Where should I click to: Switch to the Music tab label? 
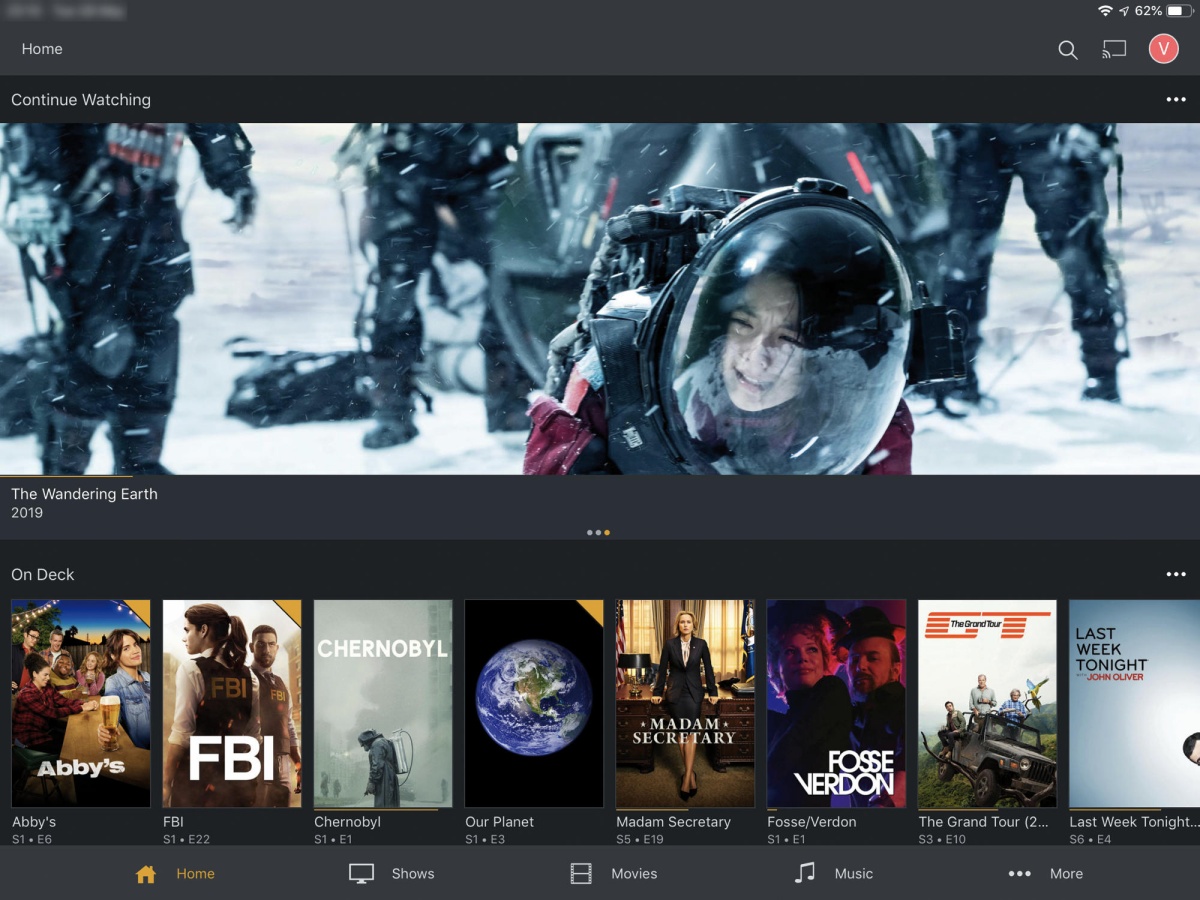click(854, 874)
